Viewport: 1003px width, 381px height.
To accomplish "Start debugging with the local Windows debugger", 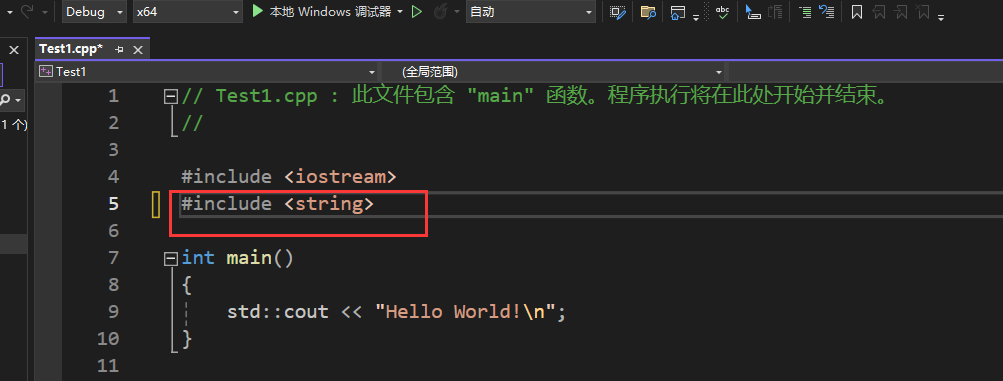I will click(x=321, y=12).
